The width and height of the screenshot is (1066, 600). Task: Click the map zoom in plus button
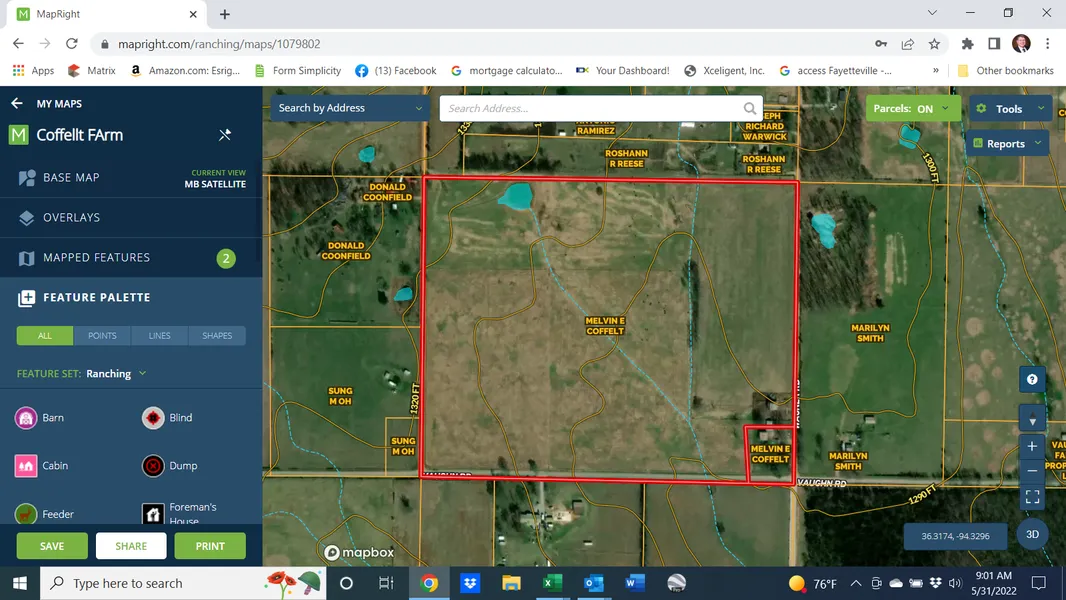(1032, 446)
